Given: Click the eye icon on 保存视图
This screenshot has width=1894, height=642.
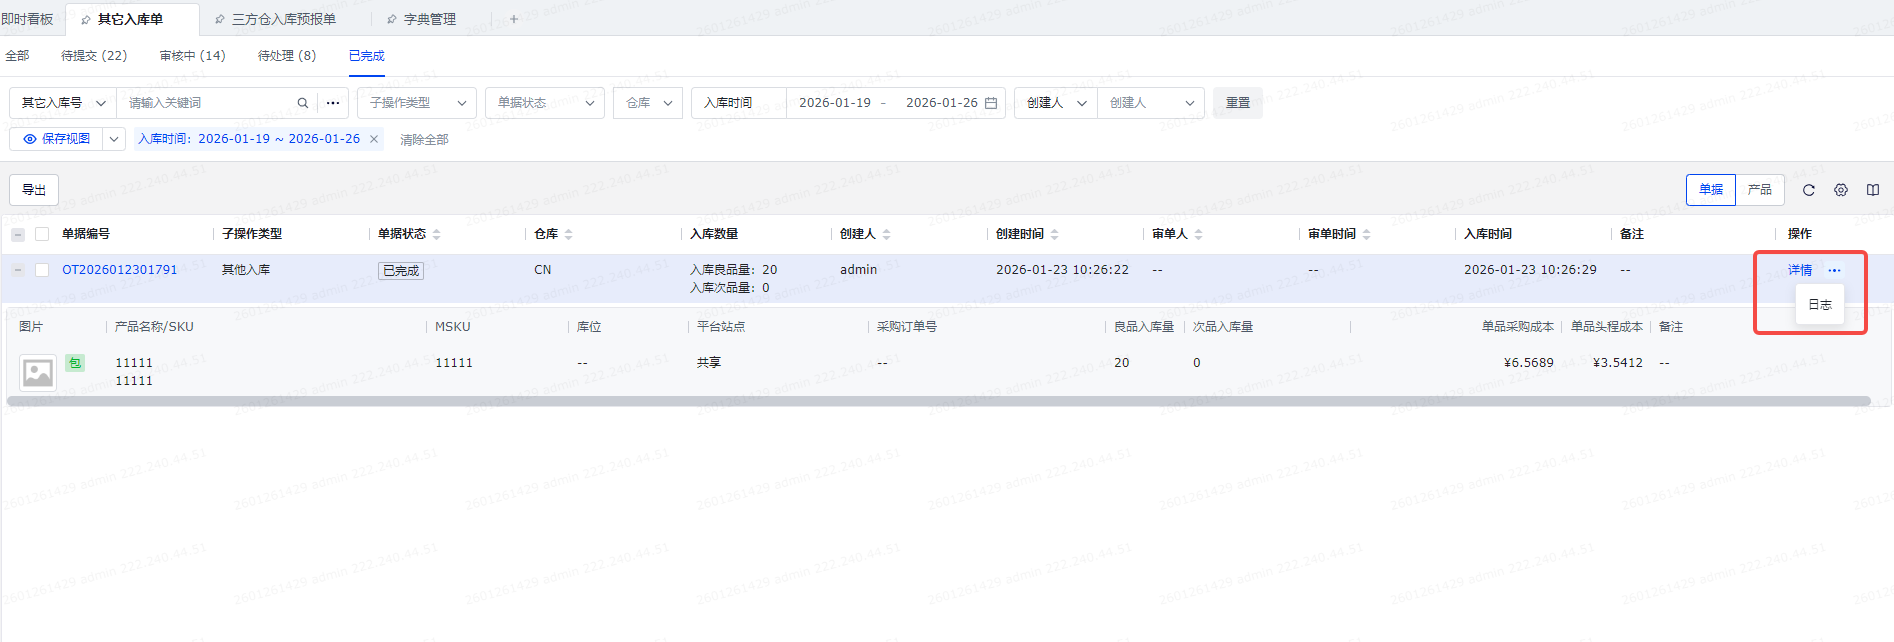Looking at the screenshot, I should (x=30, y=139).
